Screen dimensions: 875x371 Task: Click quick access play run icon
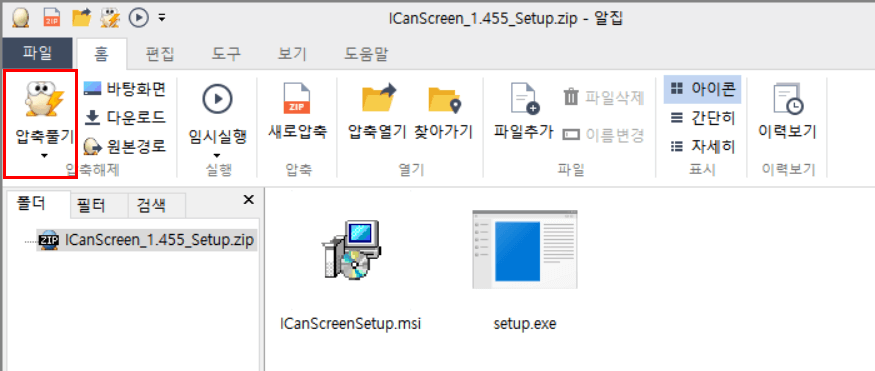click(x=138, y=18)
